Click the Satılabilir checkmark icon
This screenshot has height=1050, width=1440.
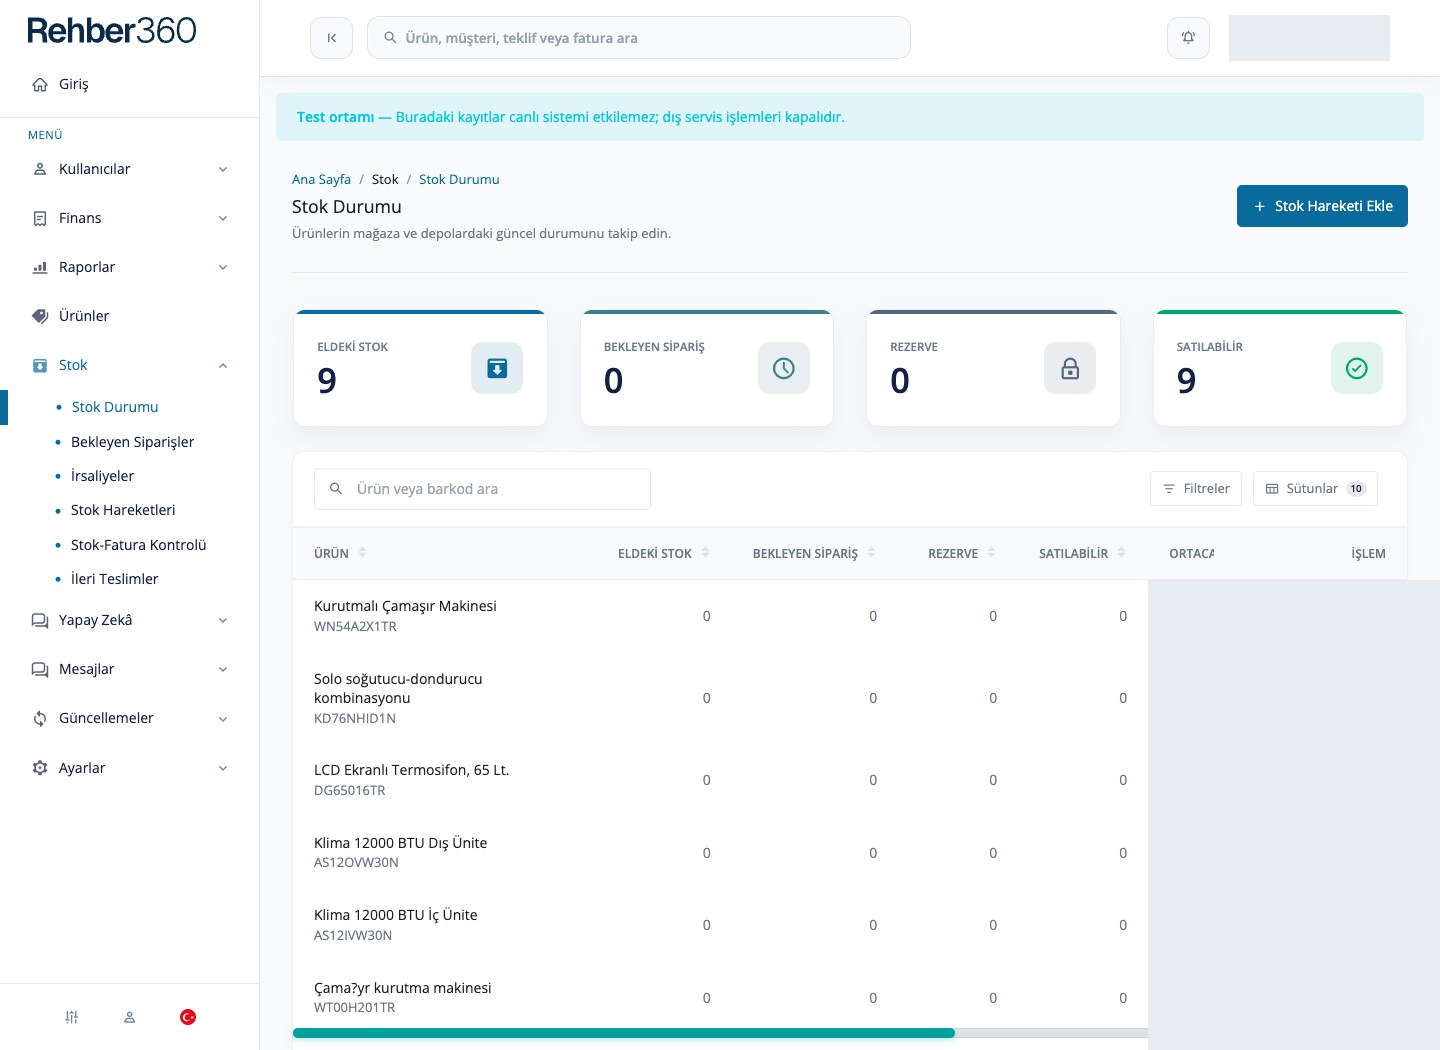(1357, 368)
